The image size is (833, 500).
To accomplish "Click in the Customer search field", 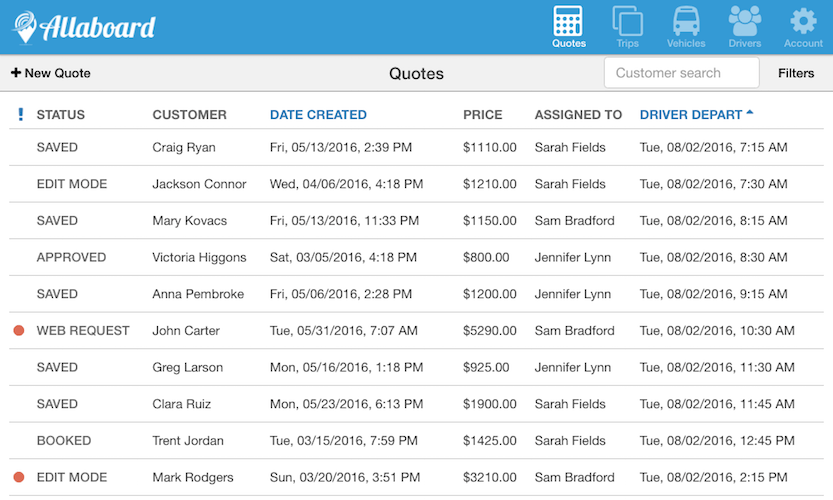I will [681, 73].
